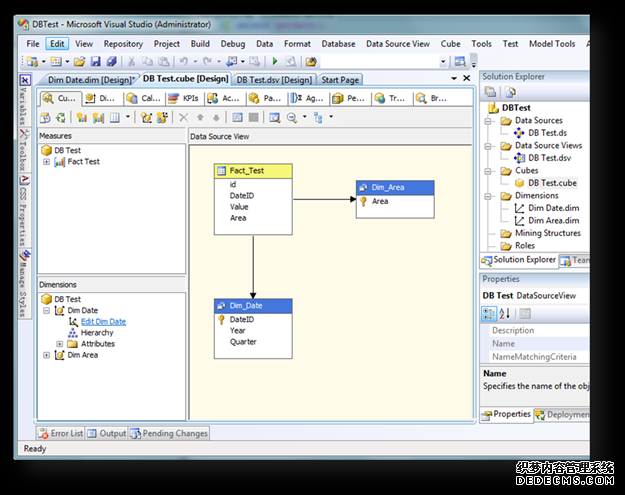The image size is (625, 495).
Task: Select DB Test.cube in Solution Explorer
Action: [x=553, y=183]
